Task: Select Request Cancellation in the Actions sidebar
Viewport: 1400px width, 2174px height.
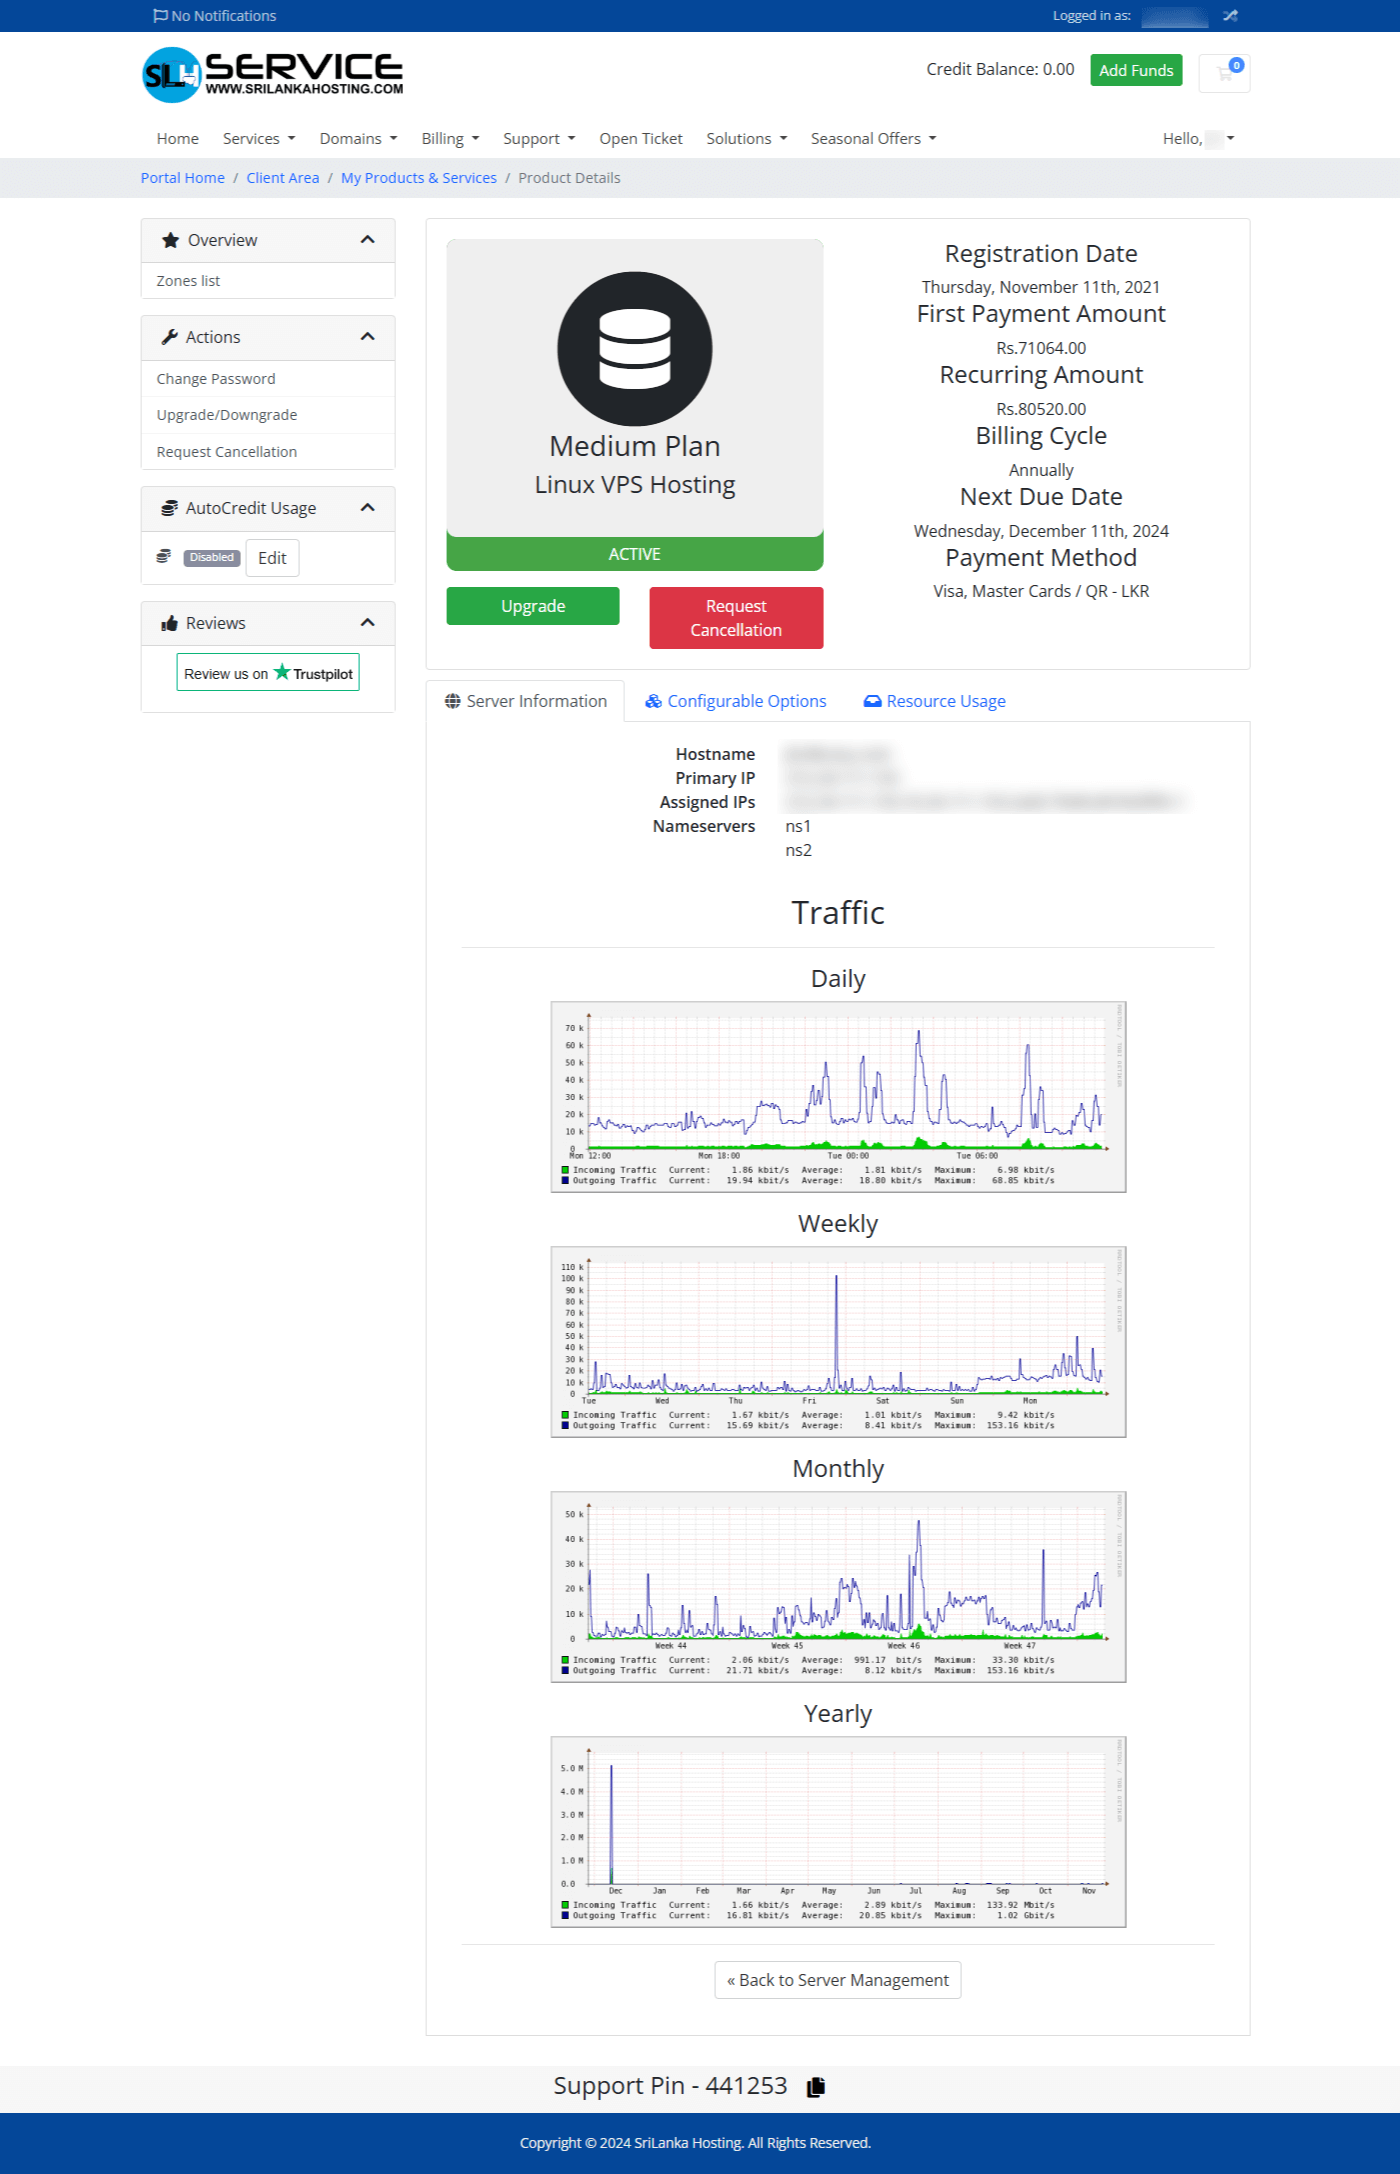Action: [268, 452]
